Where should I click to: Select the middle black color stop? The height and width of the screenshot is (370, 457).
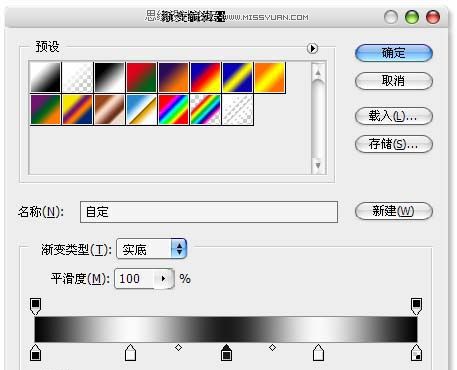point(226,353)
